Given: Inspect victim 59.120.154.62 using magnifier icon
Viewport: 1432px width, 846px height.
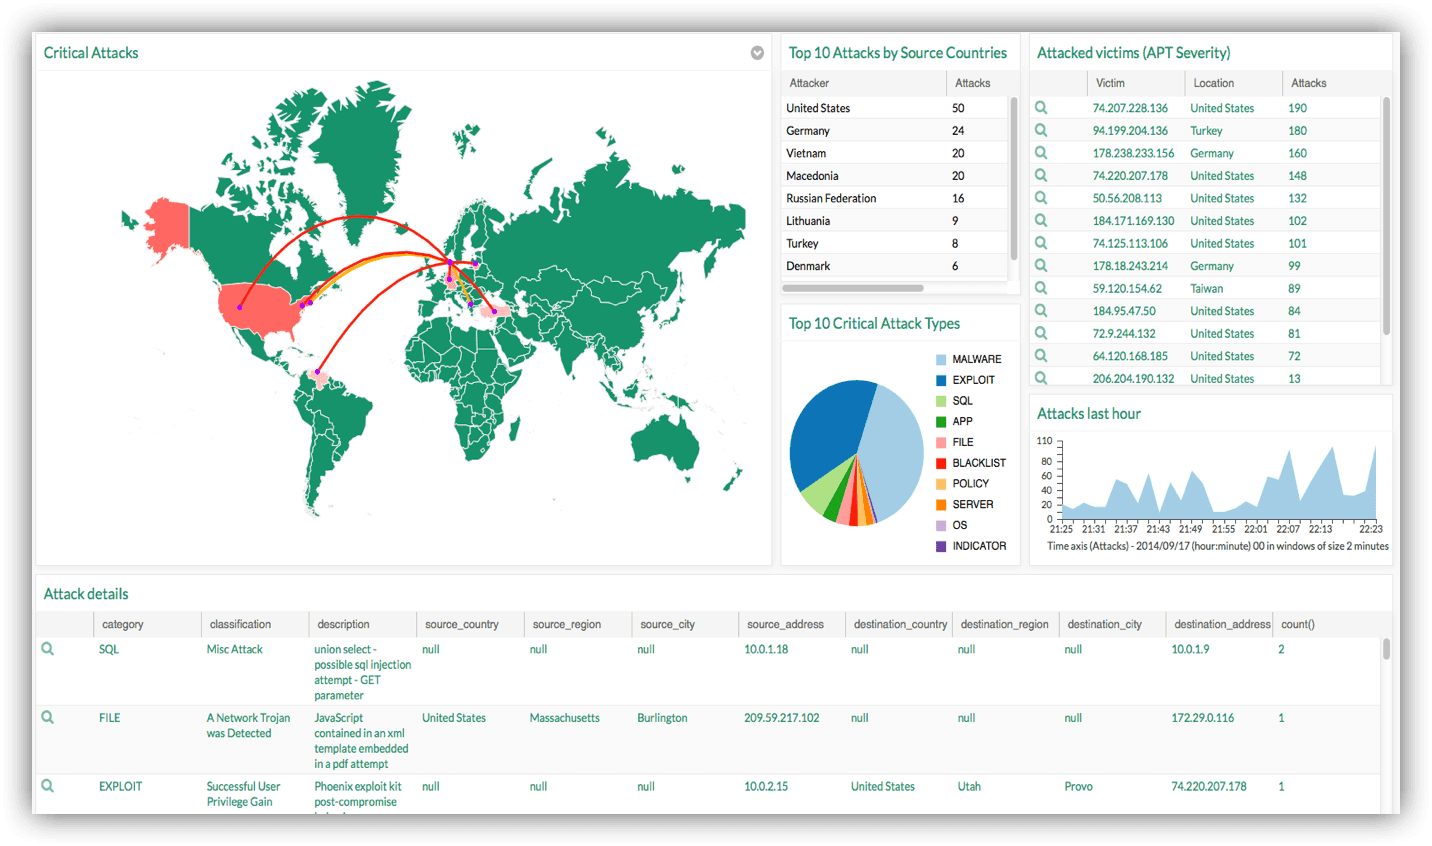Looking at the screenshot, I should point(1041,288).
